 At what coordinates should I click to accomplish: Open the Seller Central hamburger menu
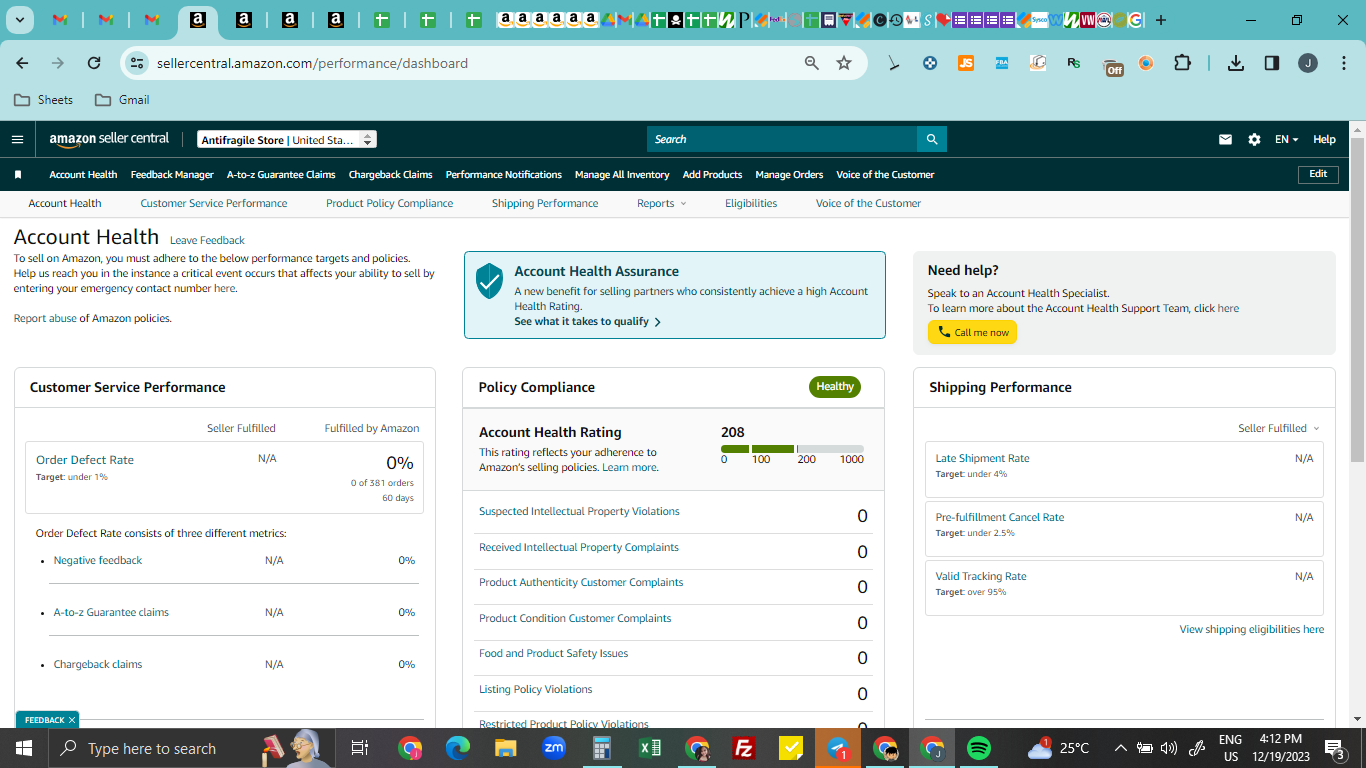pos(17,140)
